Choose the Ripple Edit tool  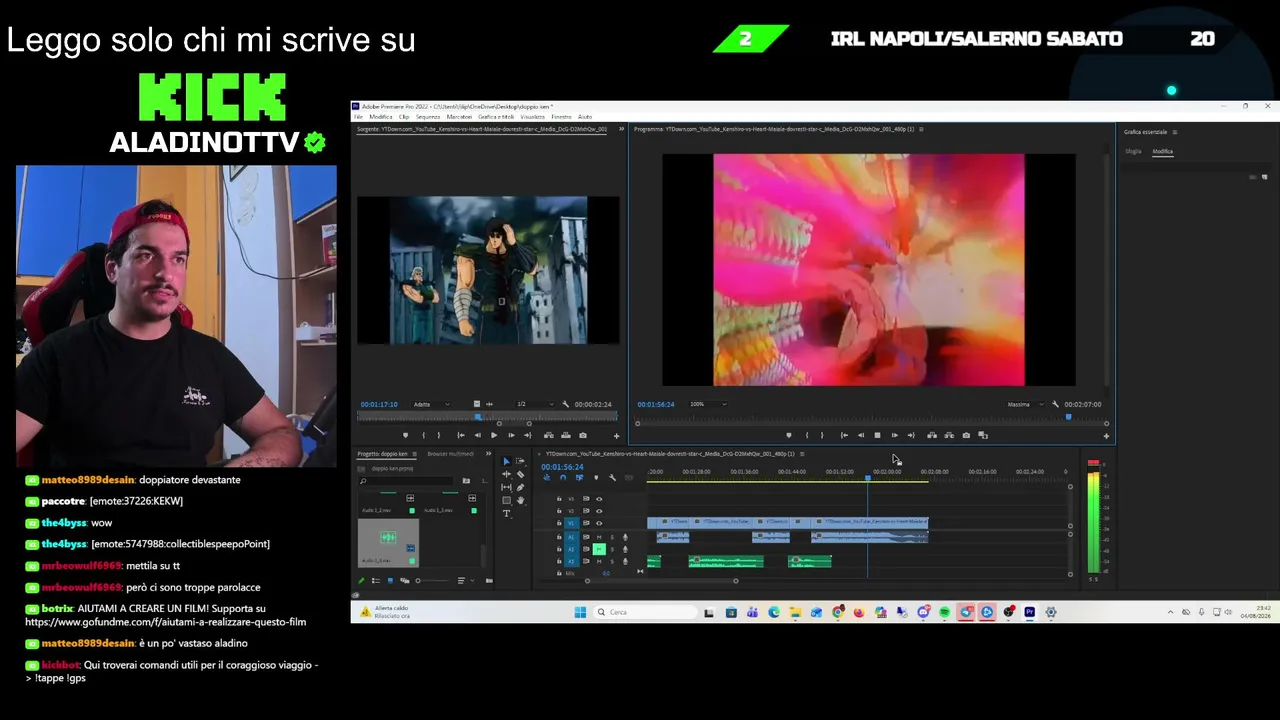[x=506, y=474]
